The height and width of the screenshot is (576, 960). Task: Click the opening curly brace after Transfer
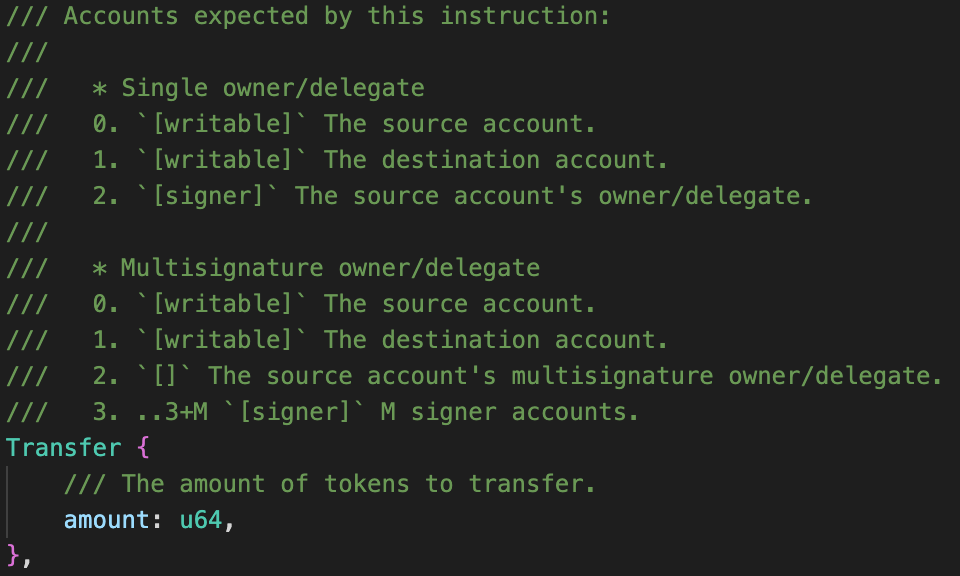click(x=143, y=448)
